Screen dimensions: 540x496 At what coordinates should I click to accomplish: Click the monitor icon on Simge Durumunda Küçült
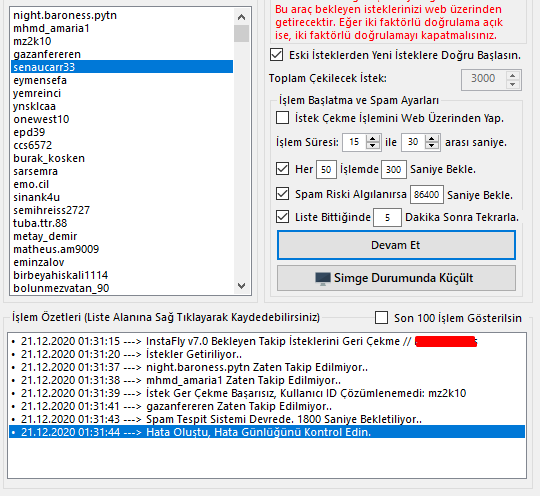click(323, 278)
